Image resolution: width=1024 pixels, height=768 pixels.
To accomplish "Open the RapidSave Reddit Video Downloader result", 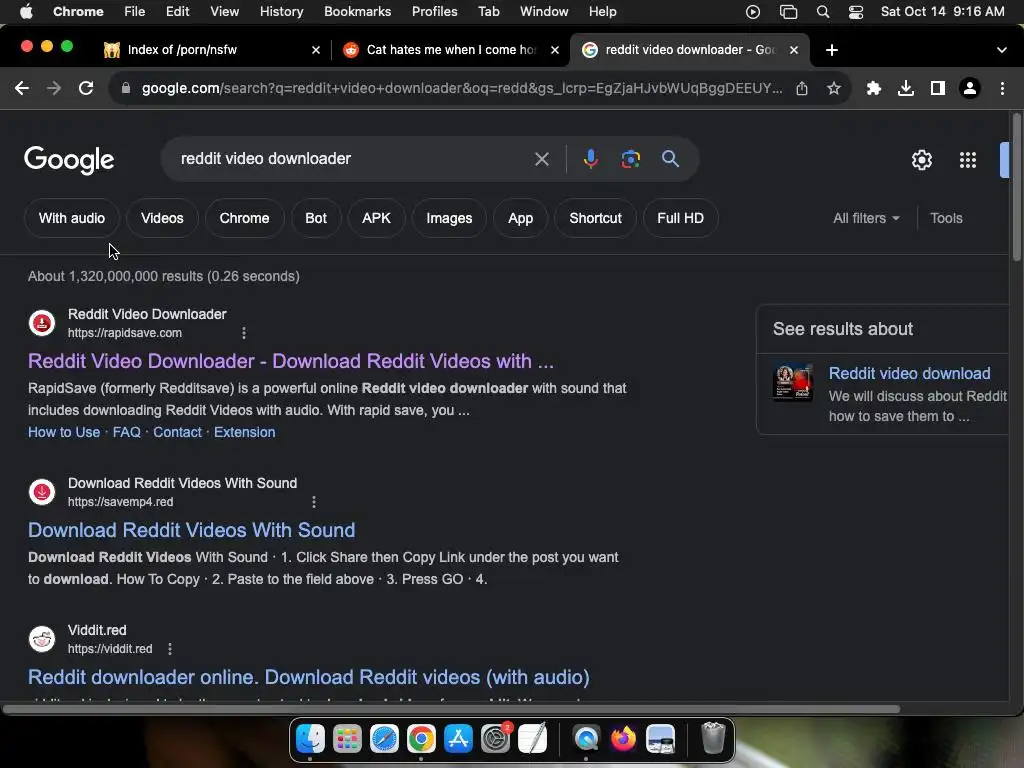I will [x=291, y=361].
